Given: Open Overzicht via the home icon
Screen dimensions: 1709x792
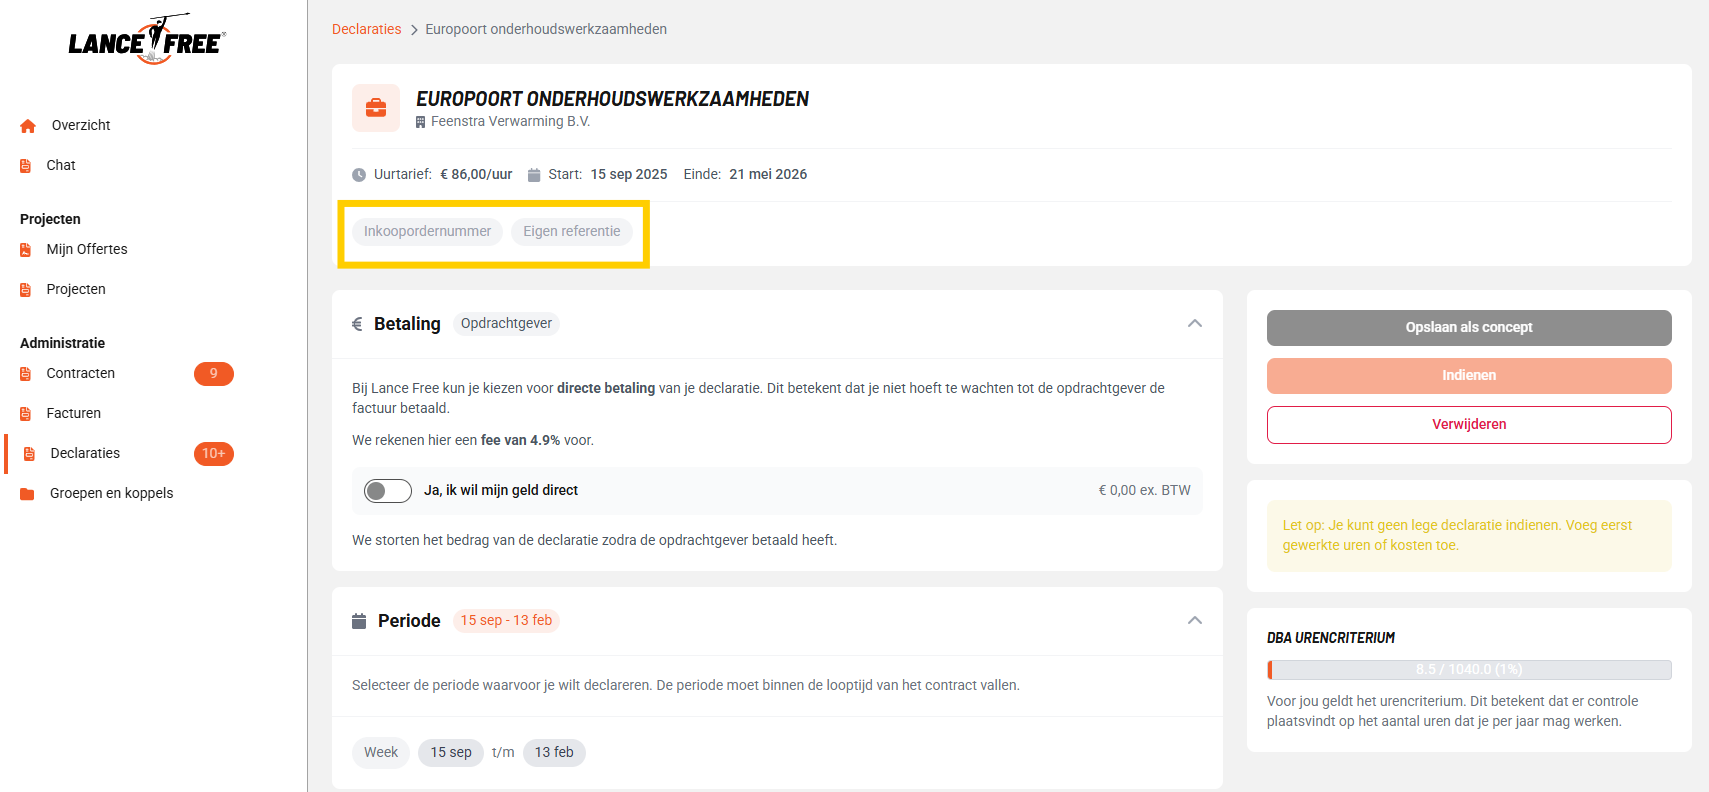Looking at the screenshot, I should (x=28, y=126).
